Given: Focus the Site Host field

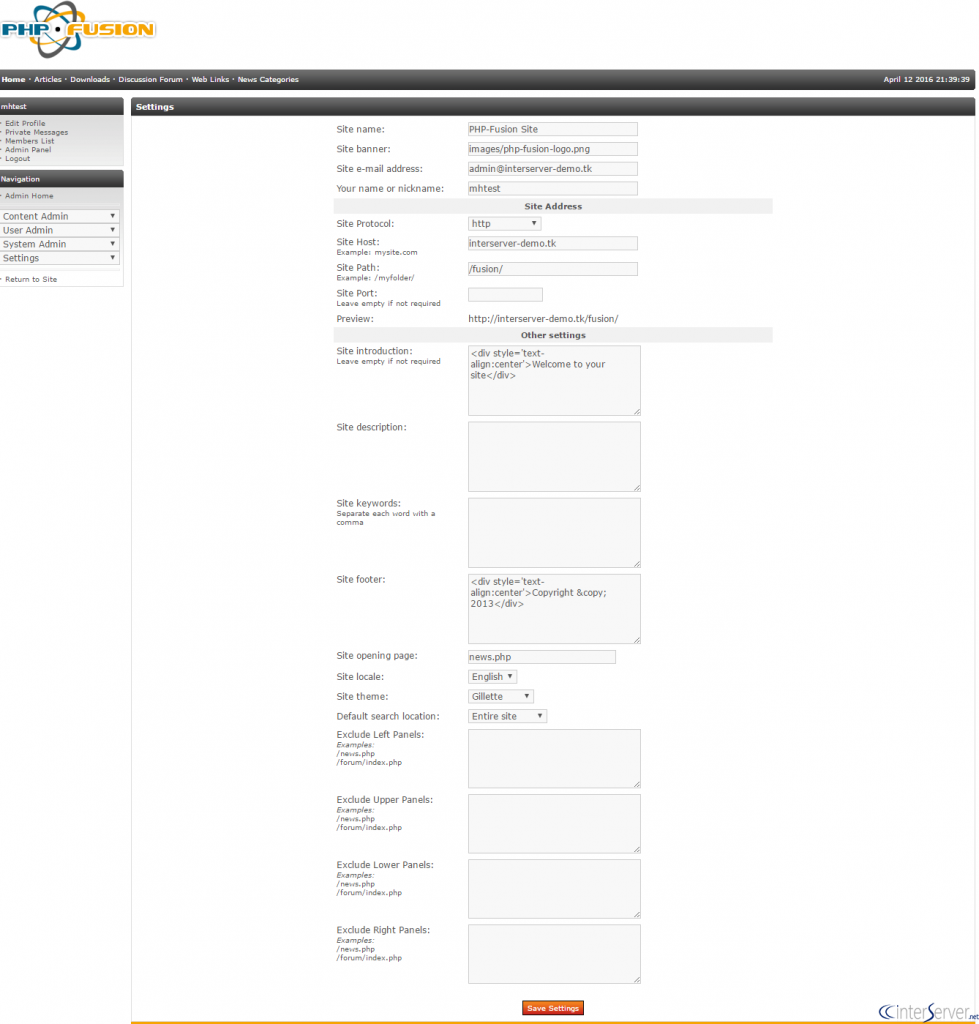Looking at the screenshot, I should coord(553,243).
